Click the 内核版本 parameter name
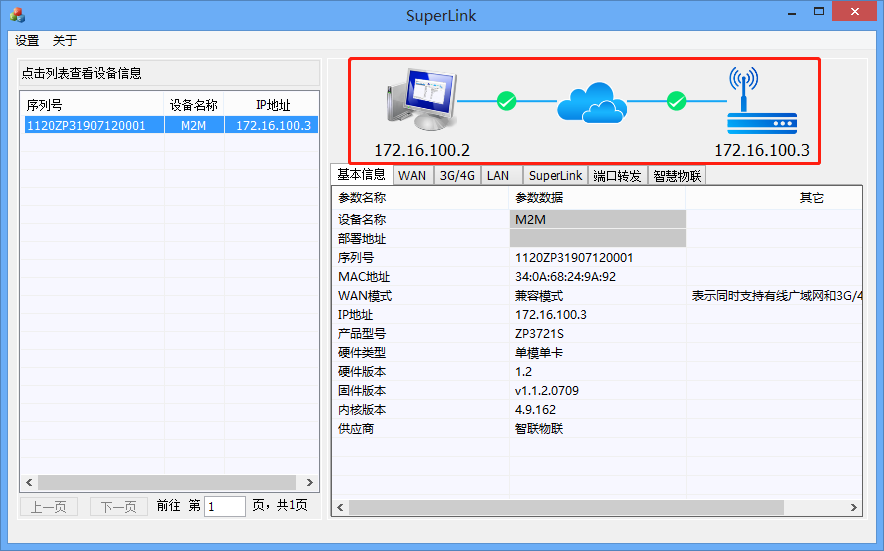Screen dimensions: 884x551 pyautogui.click(x=362, y=409)
